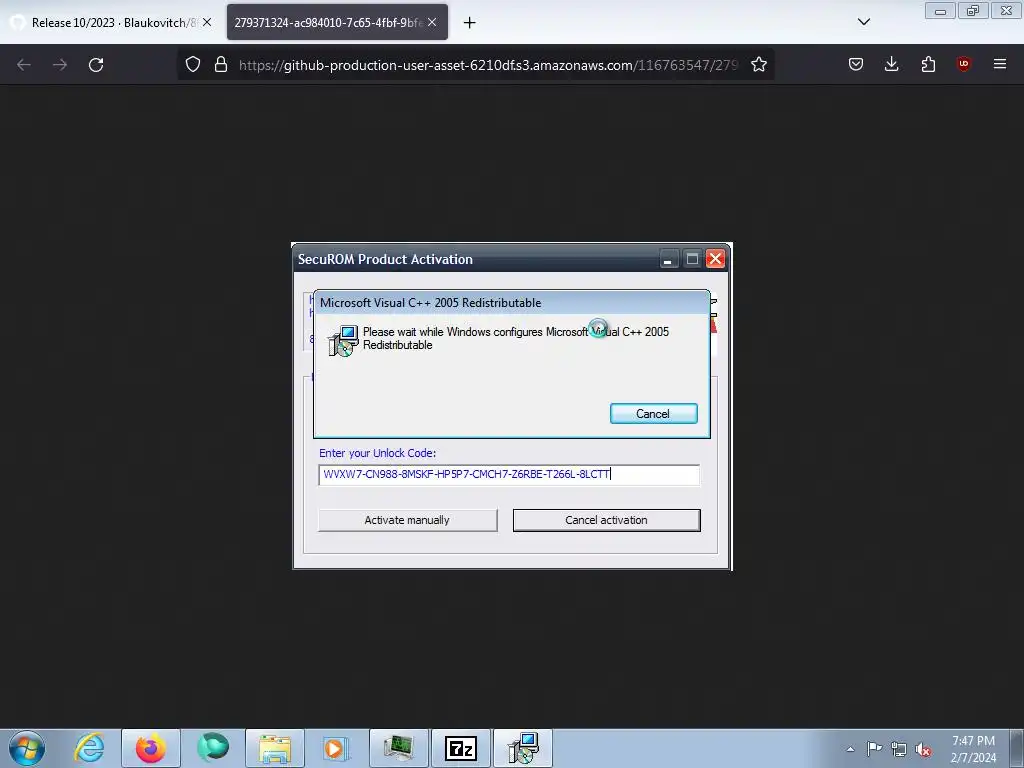The image size is (1024, 768).
Task: Show hidden system tray icons
Action: 850,749
